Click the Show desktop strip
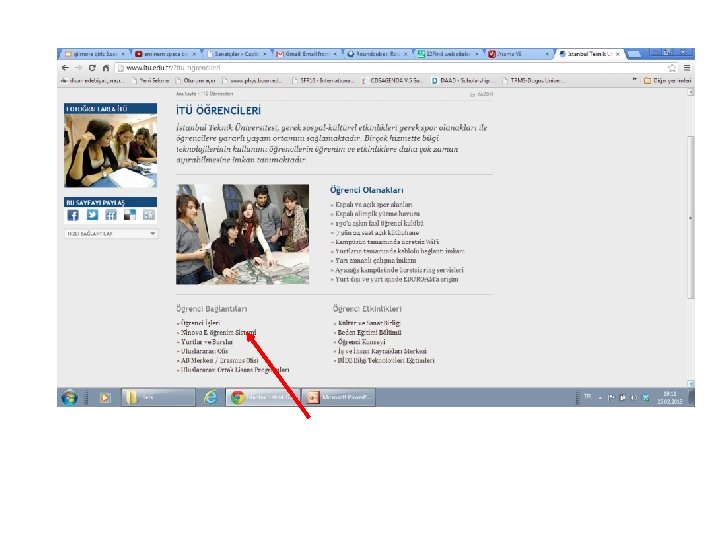The image size is (720, 540). point(692,397)
